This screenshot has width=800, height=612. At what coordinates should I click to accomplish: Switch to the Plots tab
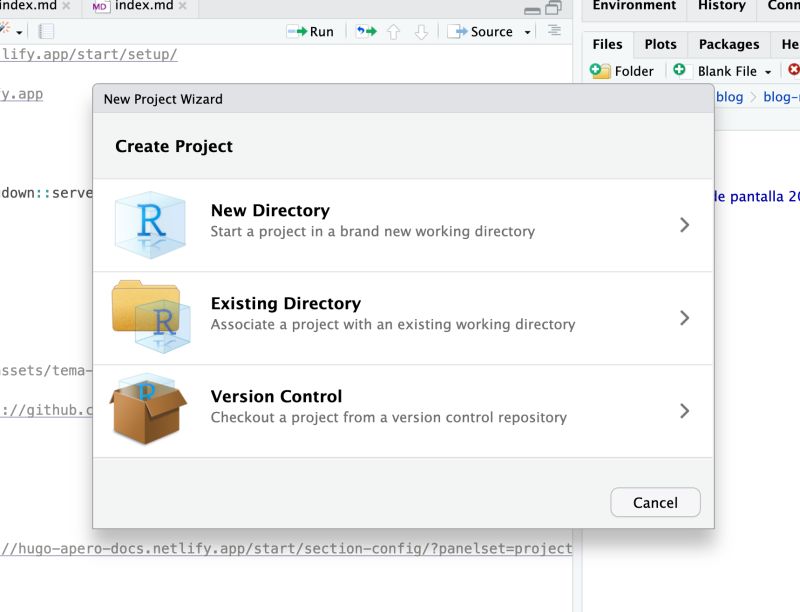pyautogui.click(x=659, y=44)
